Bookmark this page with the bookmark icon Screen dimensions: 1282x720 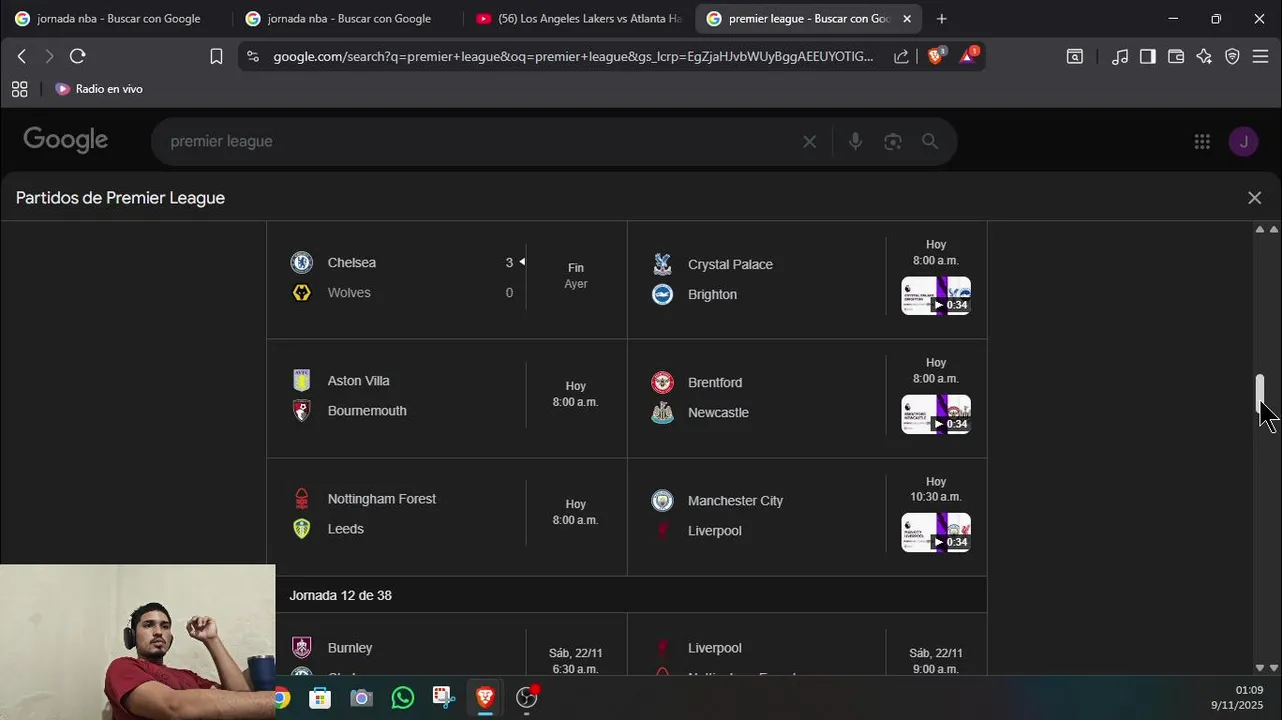point(216,57)
